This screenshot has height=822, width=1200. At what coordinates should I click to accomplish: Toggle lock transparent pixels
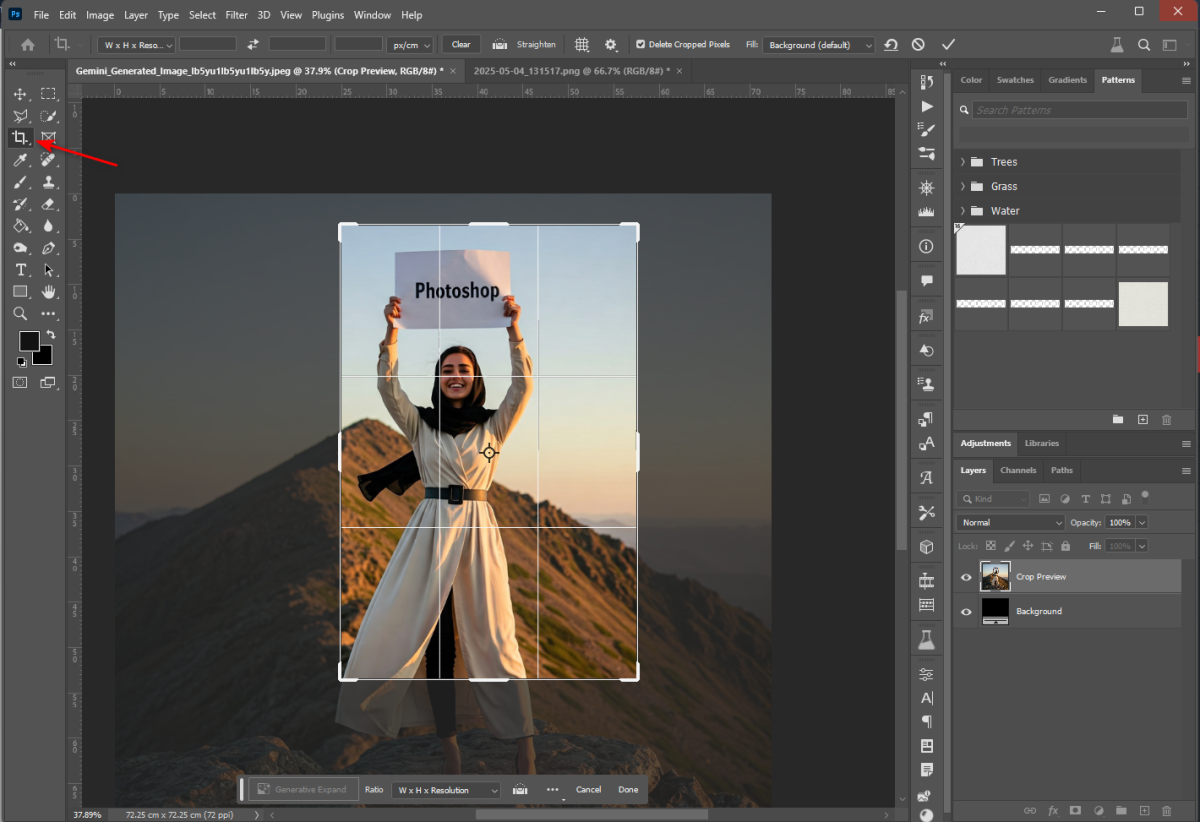(991, 546)
